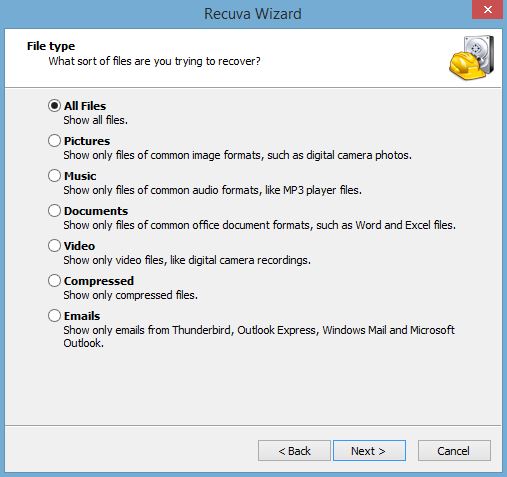Click the Back button
This screenshot has width=507, height=477.
point(294,451)
